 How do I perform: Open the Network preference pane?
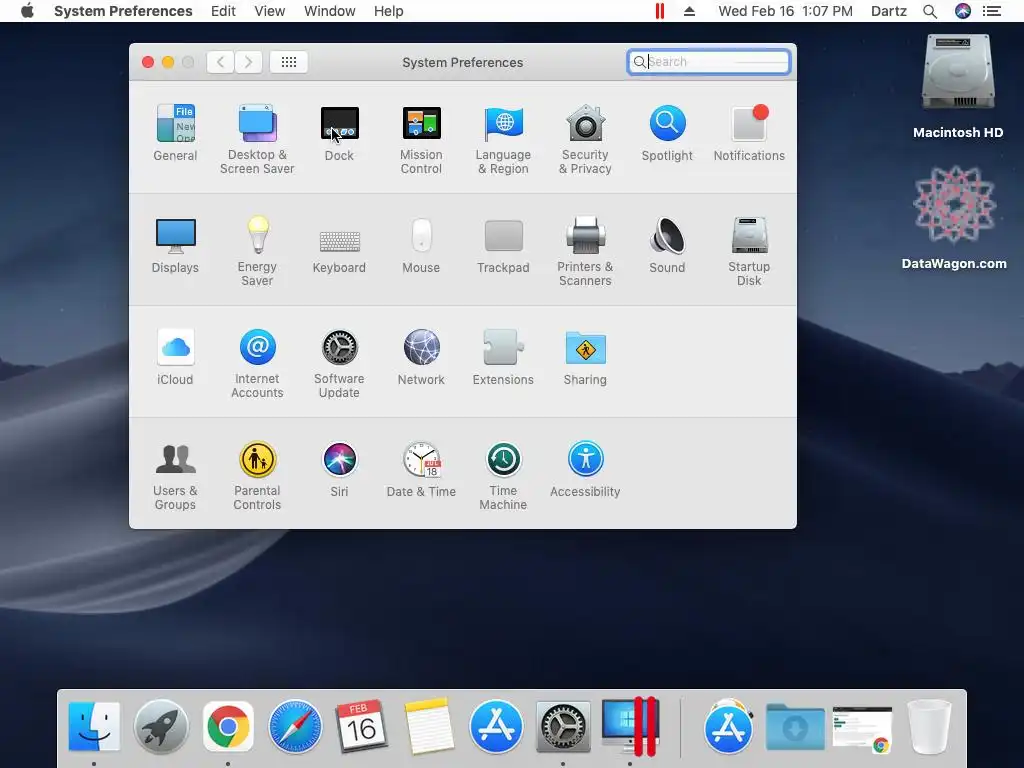pos(421,357)
